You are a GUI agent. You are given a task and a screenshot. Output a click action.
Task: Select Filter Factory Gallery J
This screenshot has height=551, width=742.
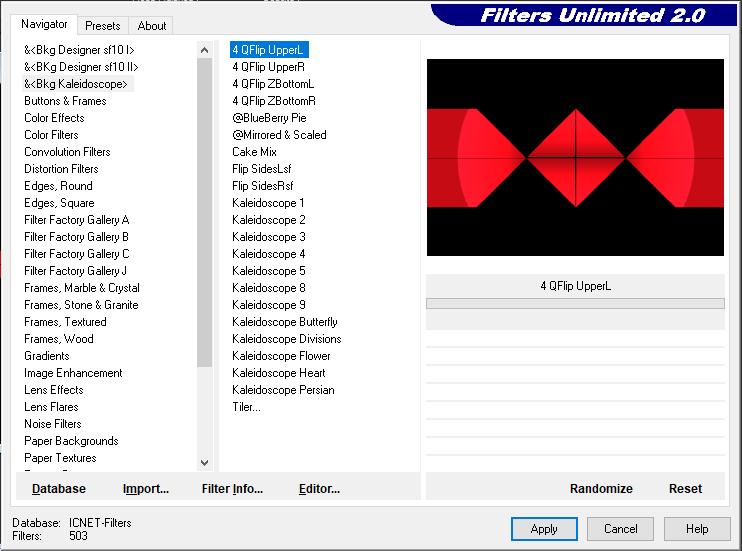click(75, 271)
